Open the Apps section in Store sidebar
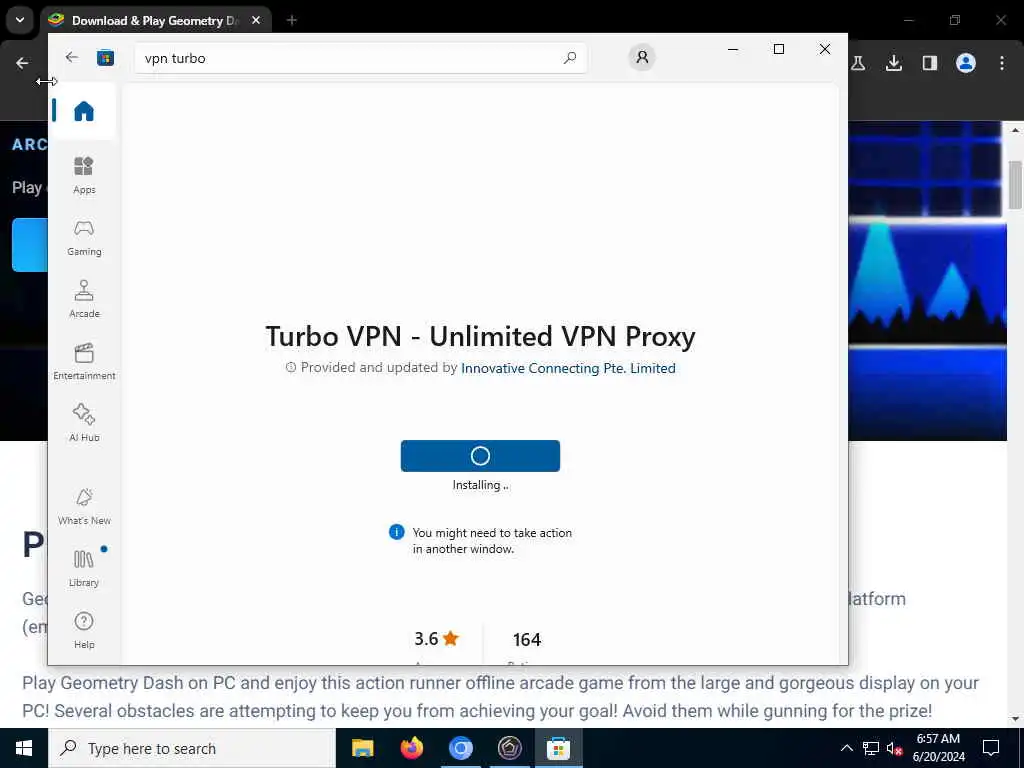The height and width of the screenshot is (768, 1024). pos(84,175)
